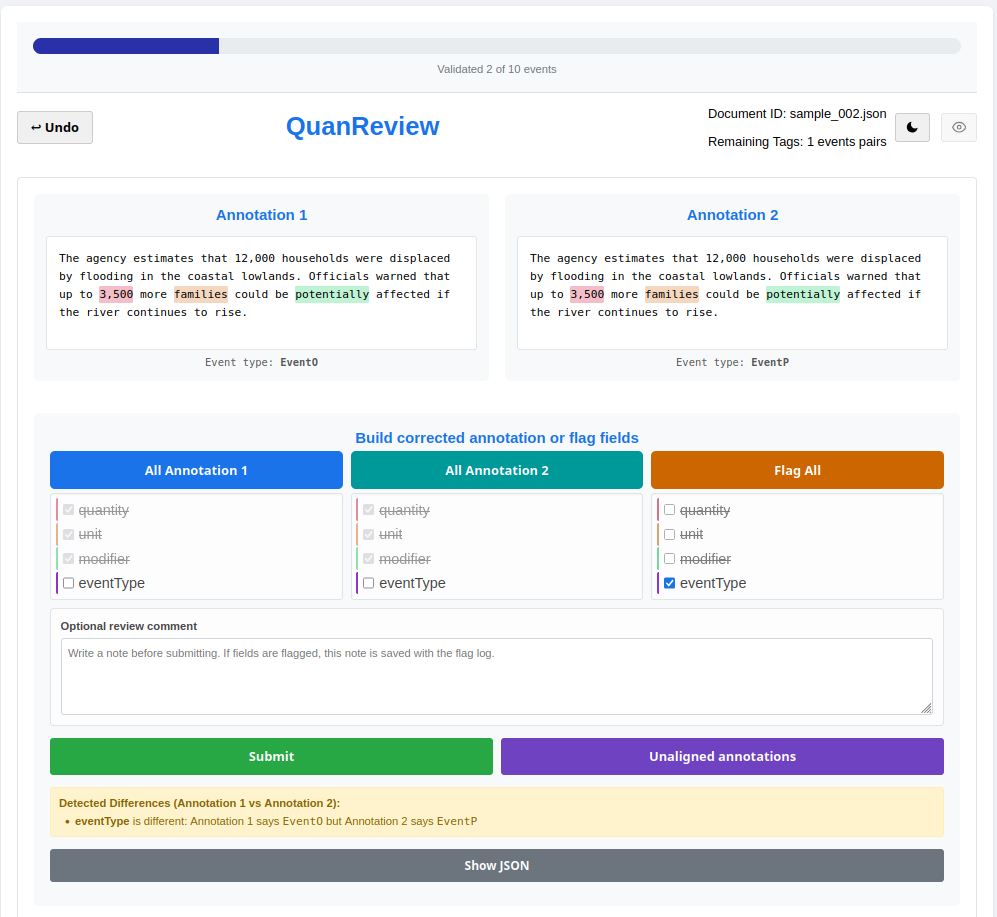Image resolution: width=997 pixels, height=917 pixels.
Task: Click the validation progress bar
Action: click(x=497, y=46)
